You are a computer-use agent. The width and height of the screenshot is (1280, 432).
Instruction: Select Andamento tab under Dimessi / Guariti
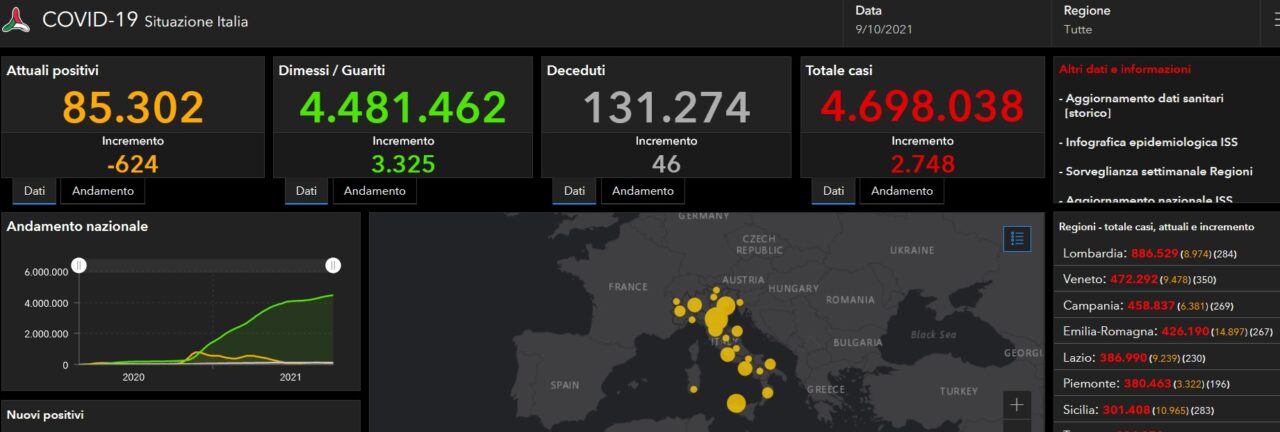[x=375, y=191]
